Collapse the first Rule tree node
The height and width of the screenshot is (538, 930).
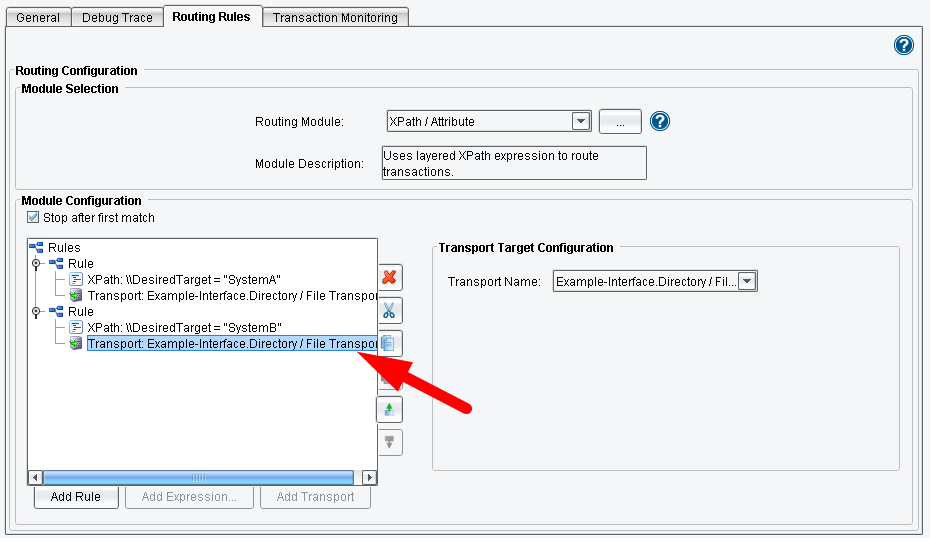(37, 264)
